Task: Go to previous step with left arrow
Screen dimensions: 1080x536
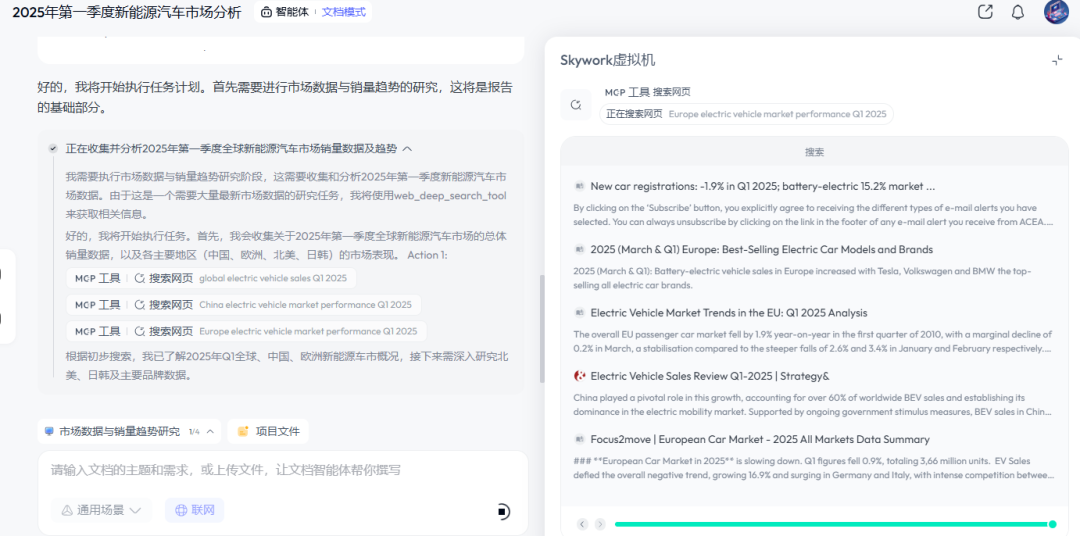Action: coord(582,524)
